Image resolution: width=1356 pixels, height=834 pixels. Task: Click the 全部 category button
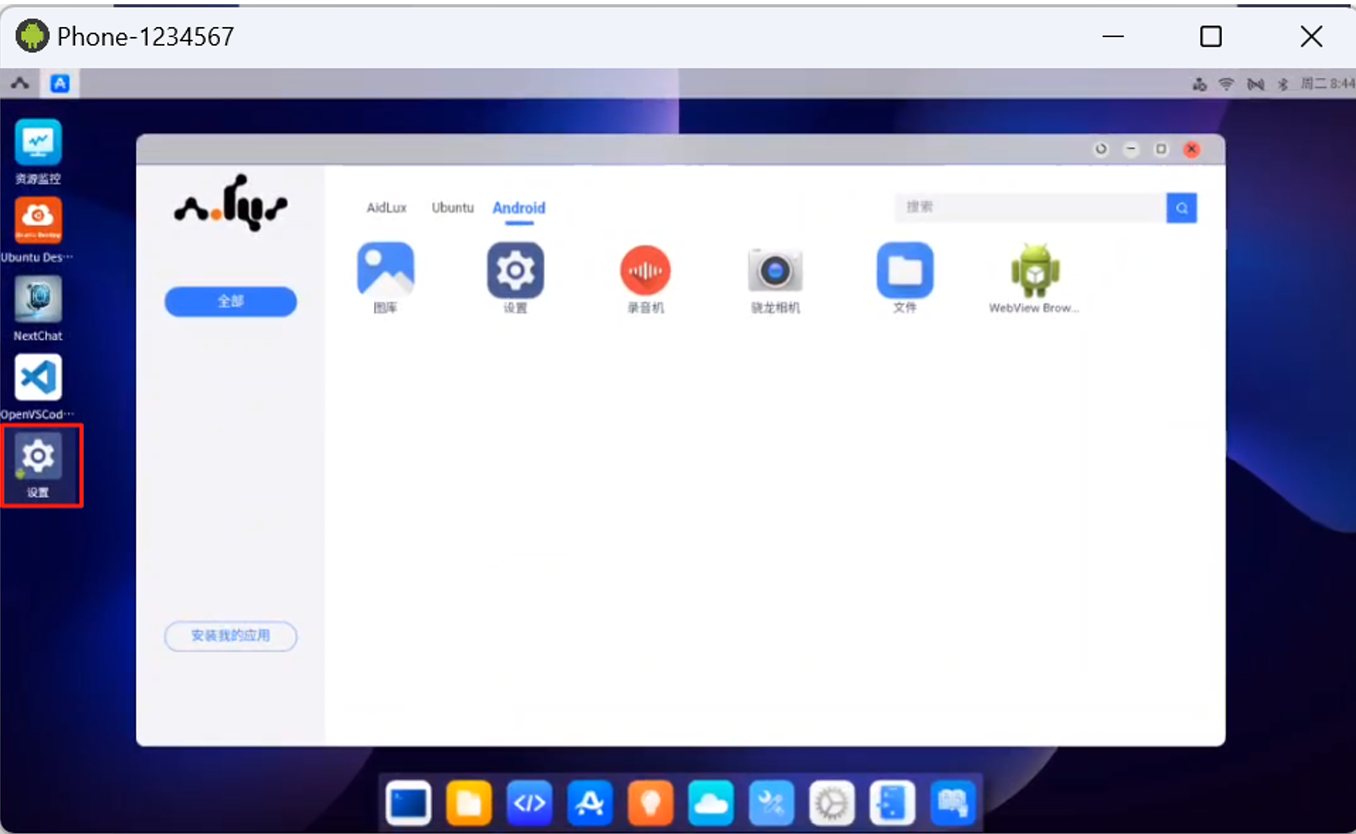pyautogui.click(x=231, y=301)
